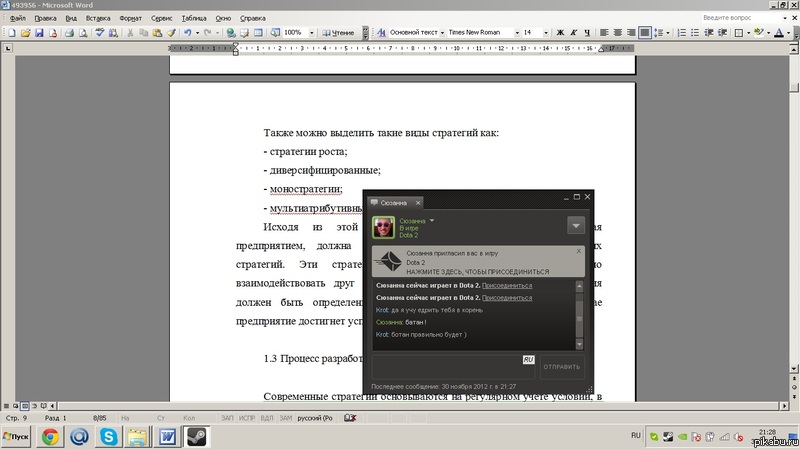Image resolution: width=800 pixels, height=449 pixels.
Task: Open Skype from the taskbar
Action: pos(108,437)
